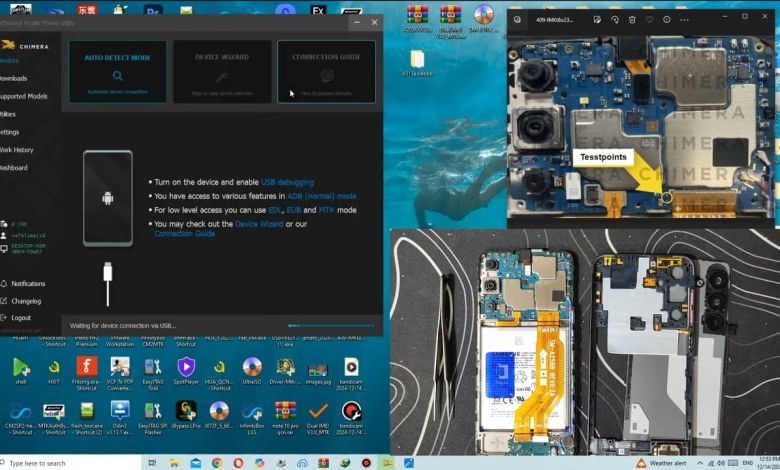Click the waiting-for-device progress bar
This screenshot has width=780, height=470.
[x=331, y=326]
